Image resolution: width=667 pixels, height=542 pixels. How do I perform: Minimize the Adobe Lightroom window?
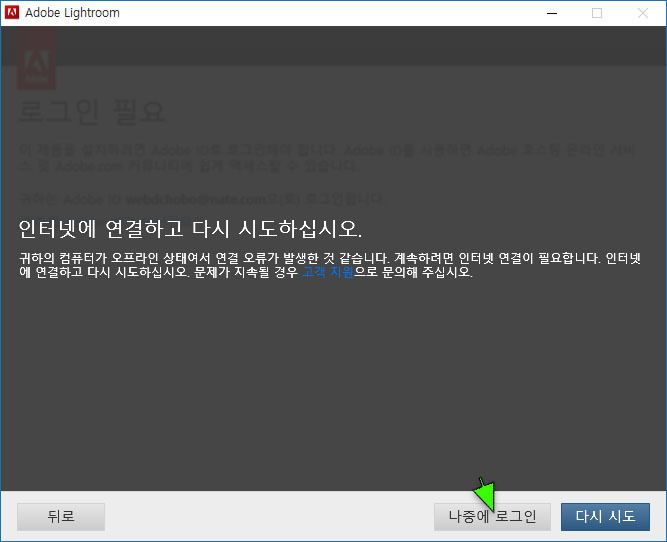(552, 13)
